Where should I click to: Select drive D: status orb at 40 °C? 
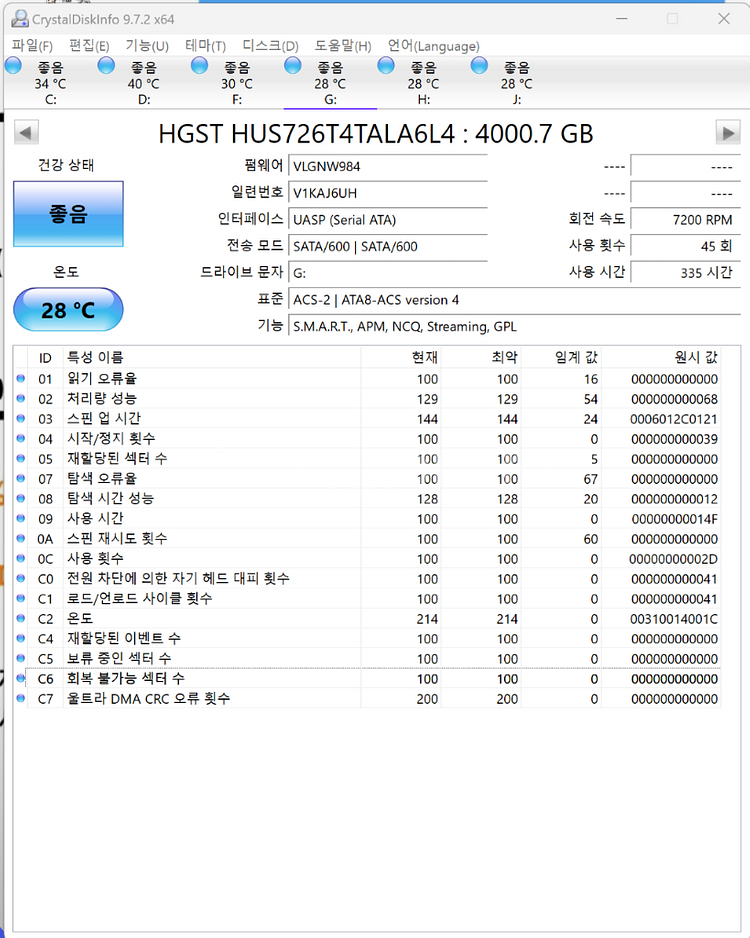point(106,66)
